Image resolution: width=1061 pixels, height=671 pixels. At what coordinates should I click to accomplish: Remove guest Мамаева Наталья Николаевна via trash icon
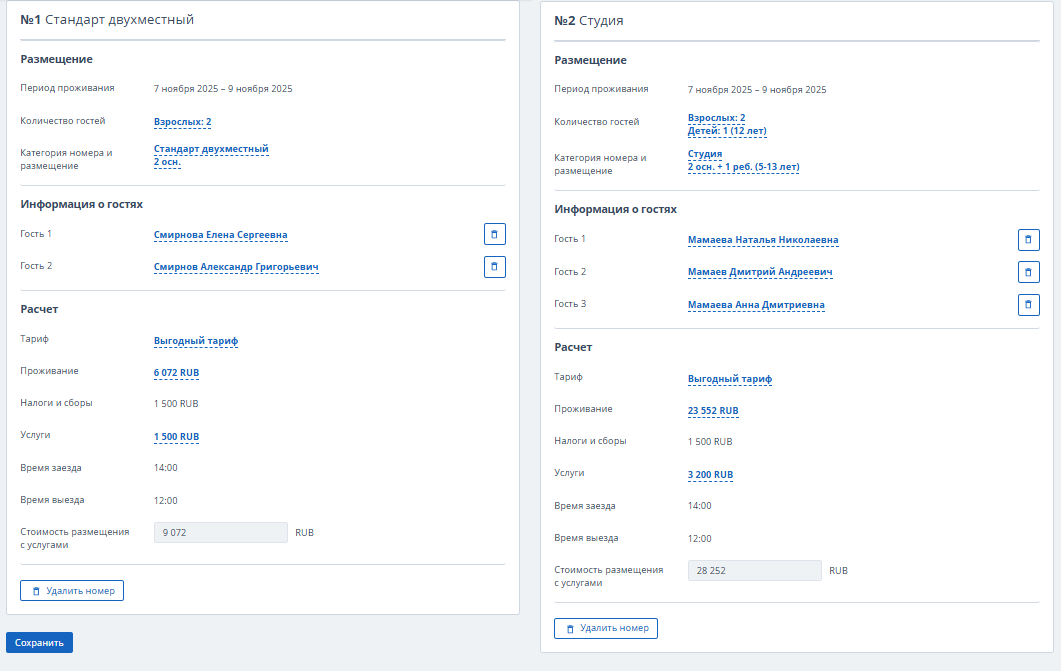1028,240
